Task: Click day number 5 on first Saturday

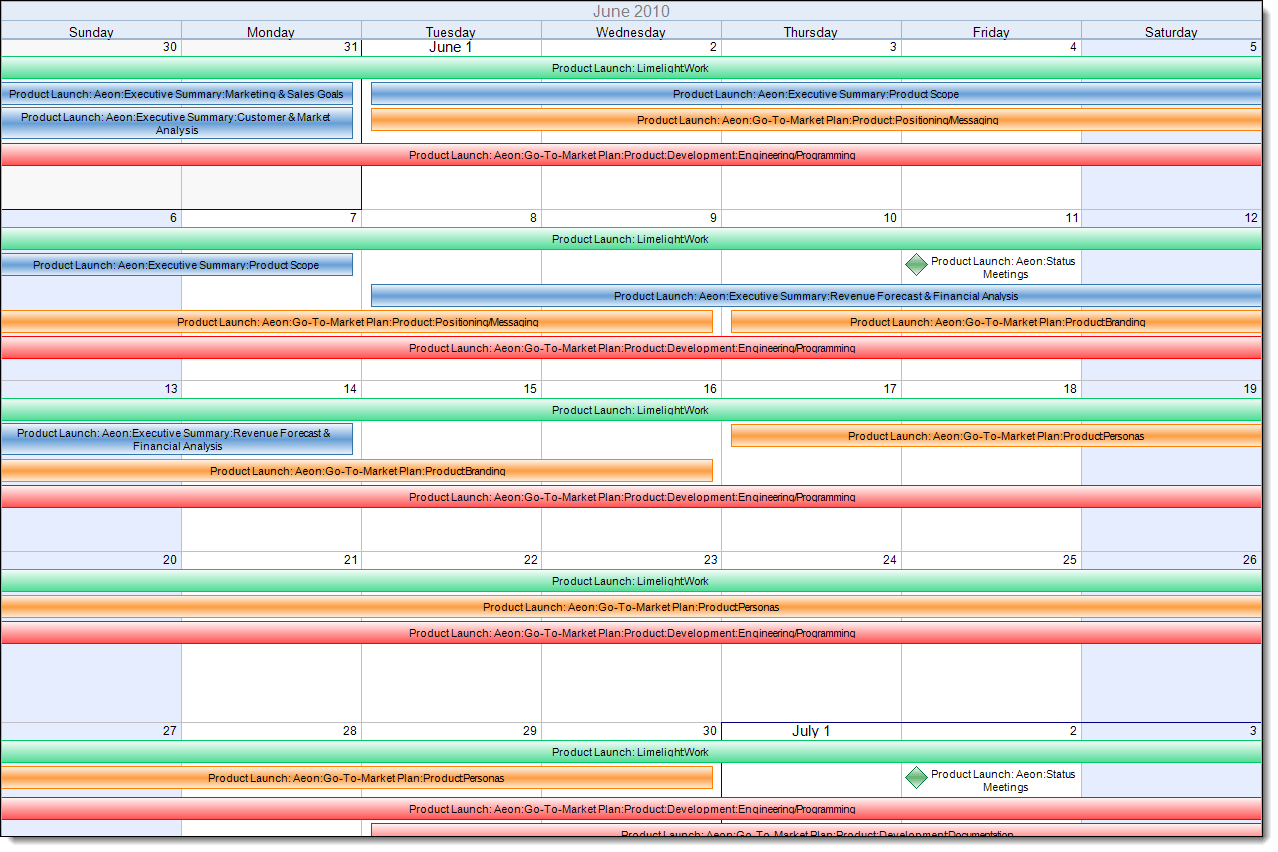Action: (1253, 47)
